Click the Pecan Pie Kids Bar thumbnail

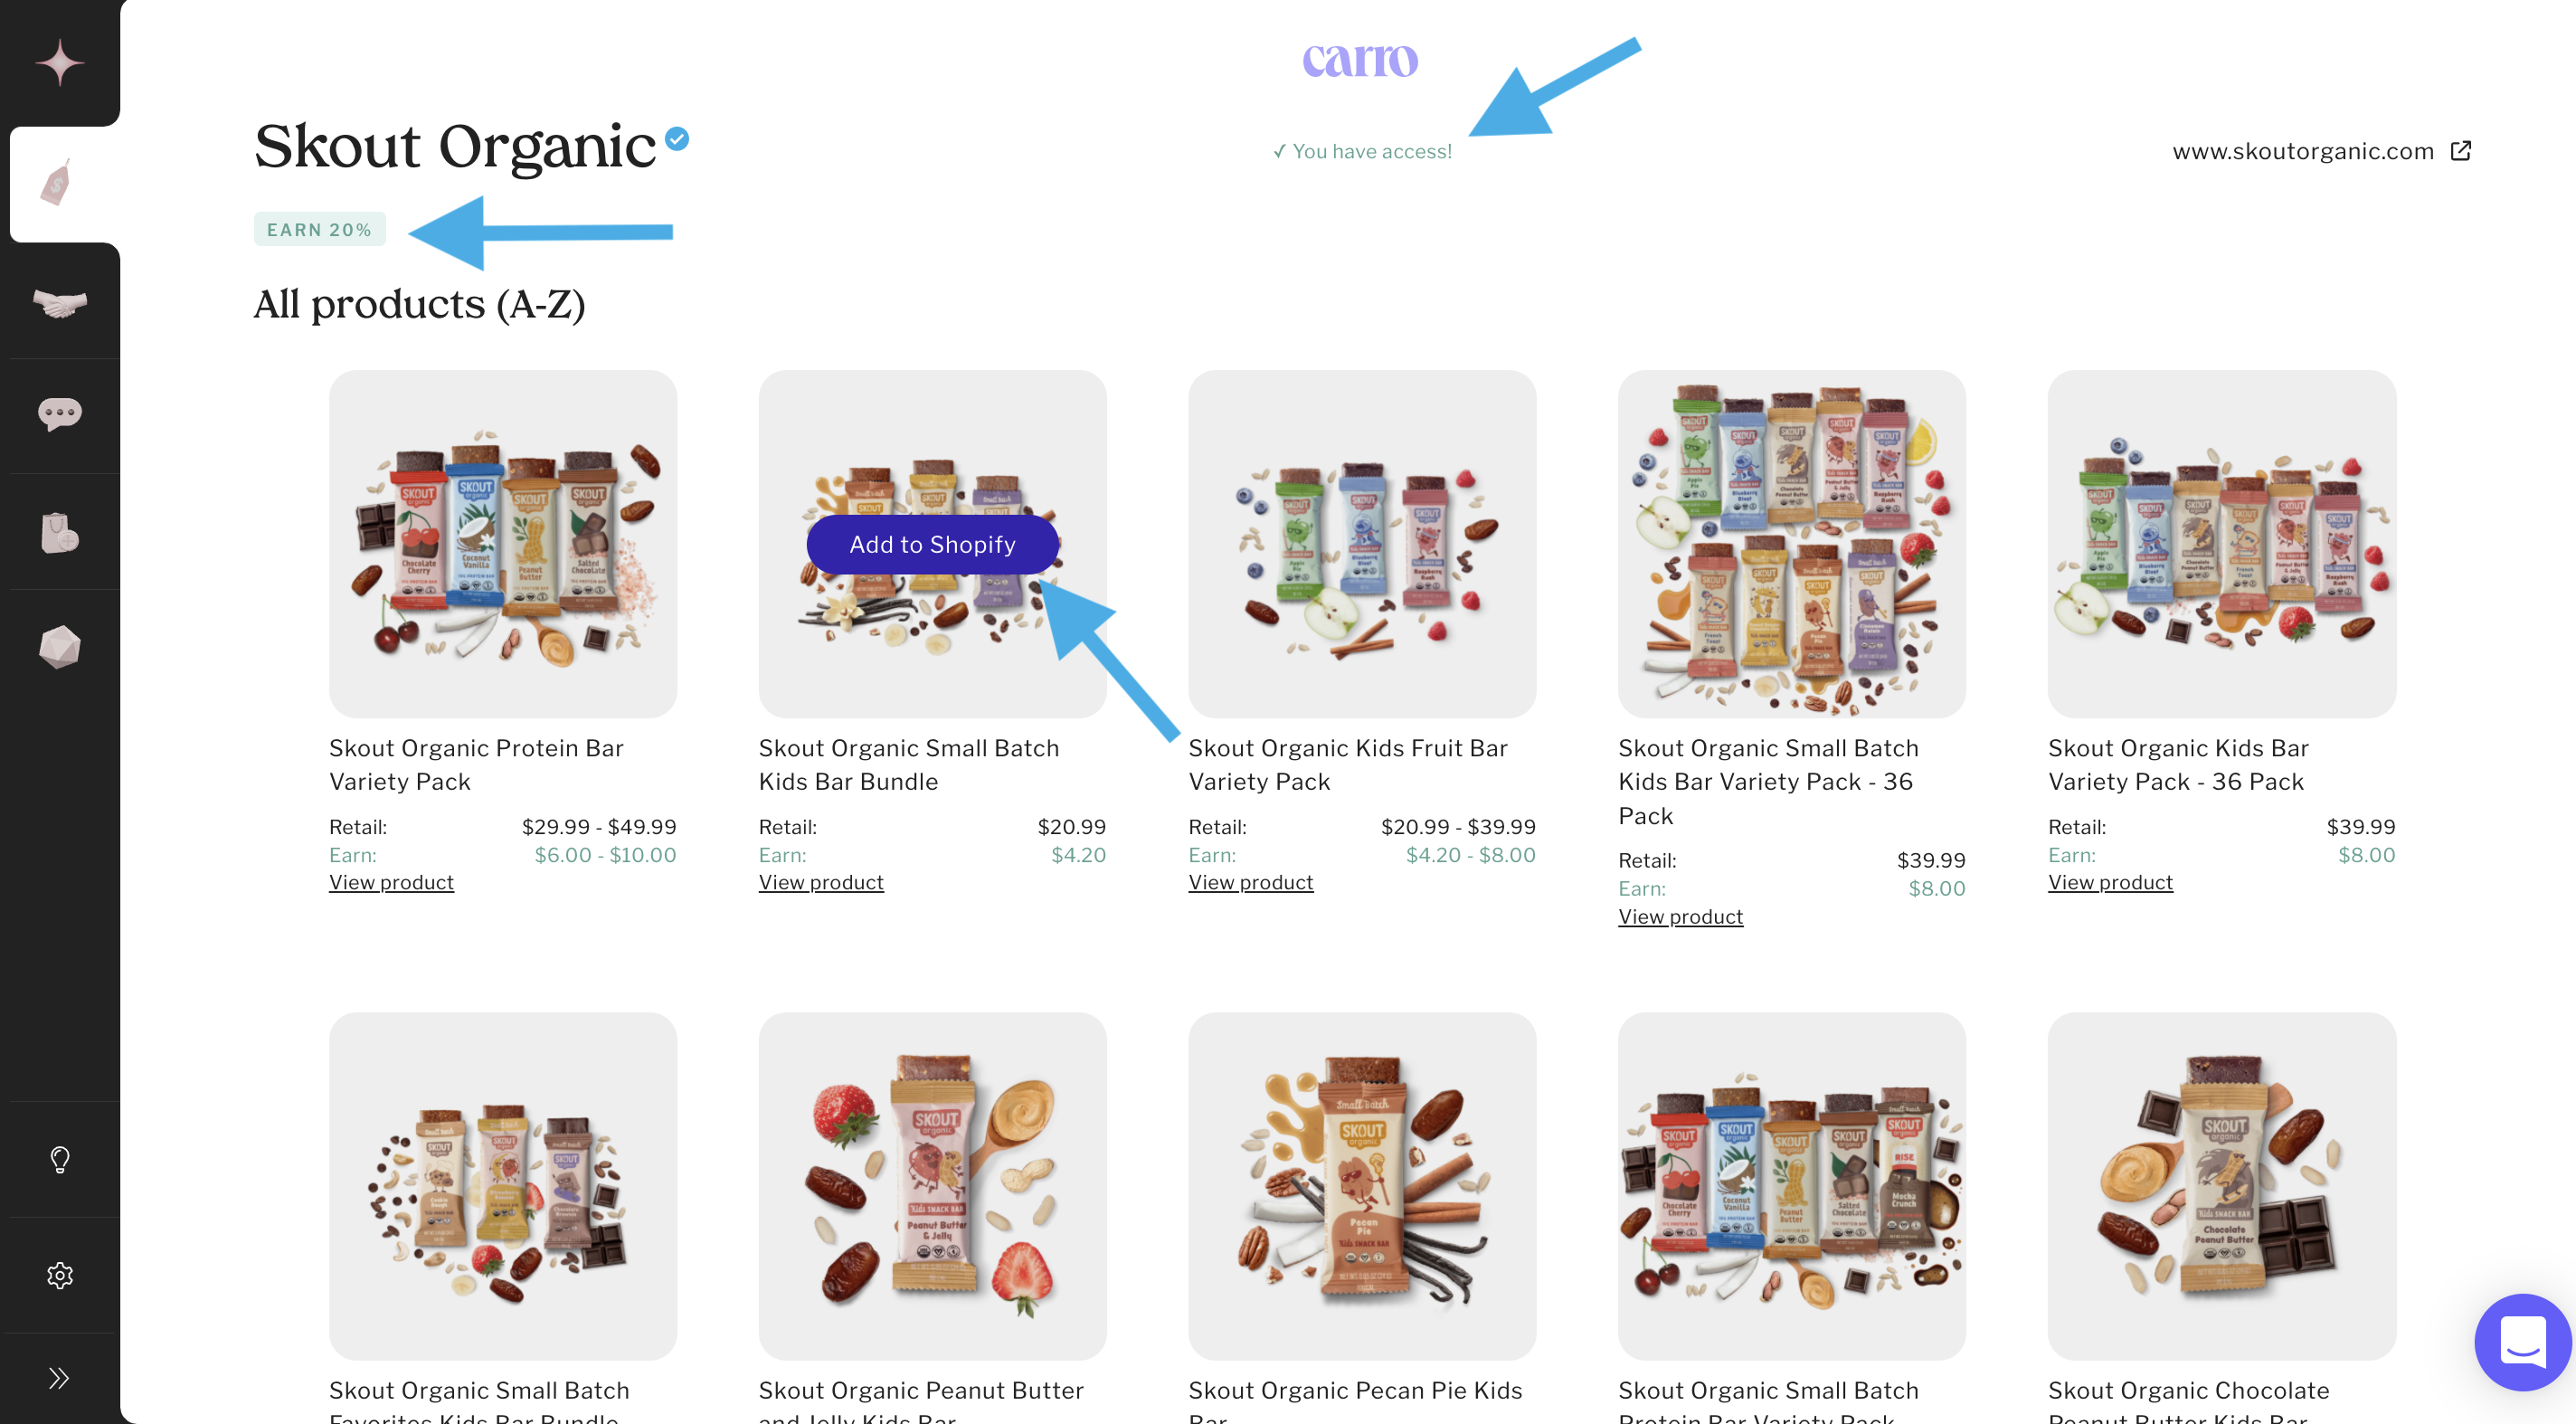tap(1362, 1186)
